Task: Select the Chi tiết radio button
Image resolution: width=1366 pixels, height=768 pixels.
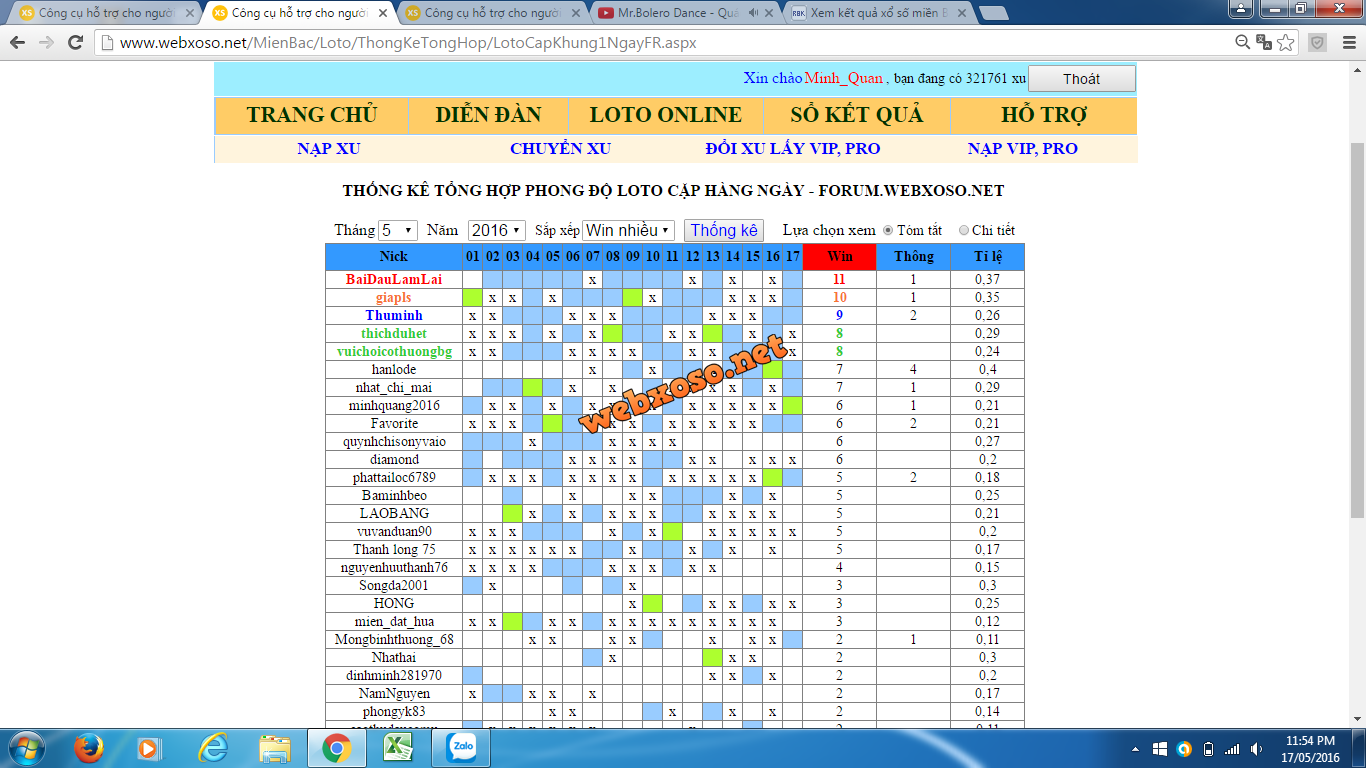Action: pos(964,230)
